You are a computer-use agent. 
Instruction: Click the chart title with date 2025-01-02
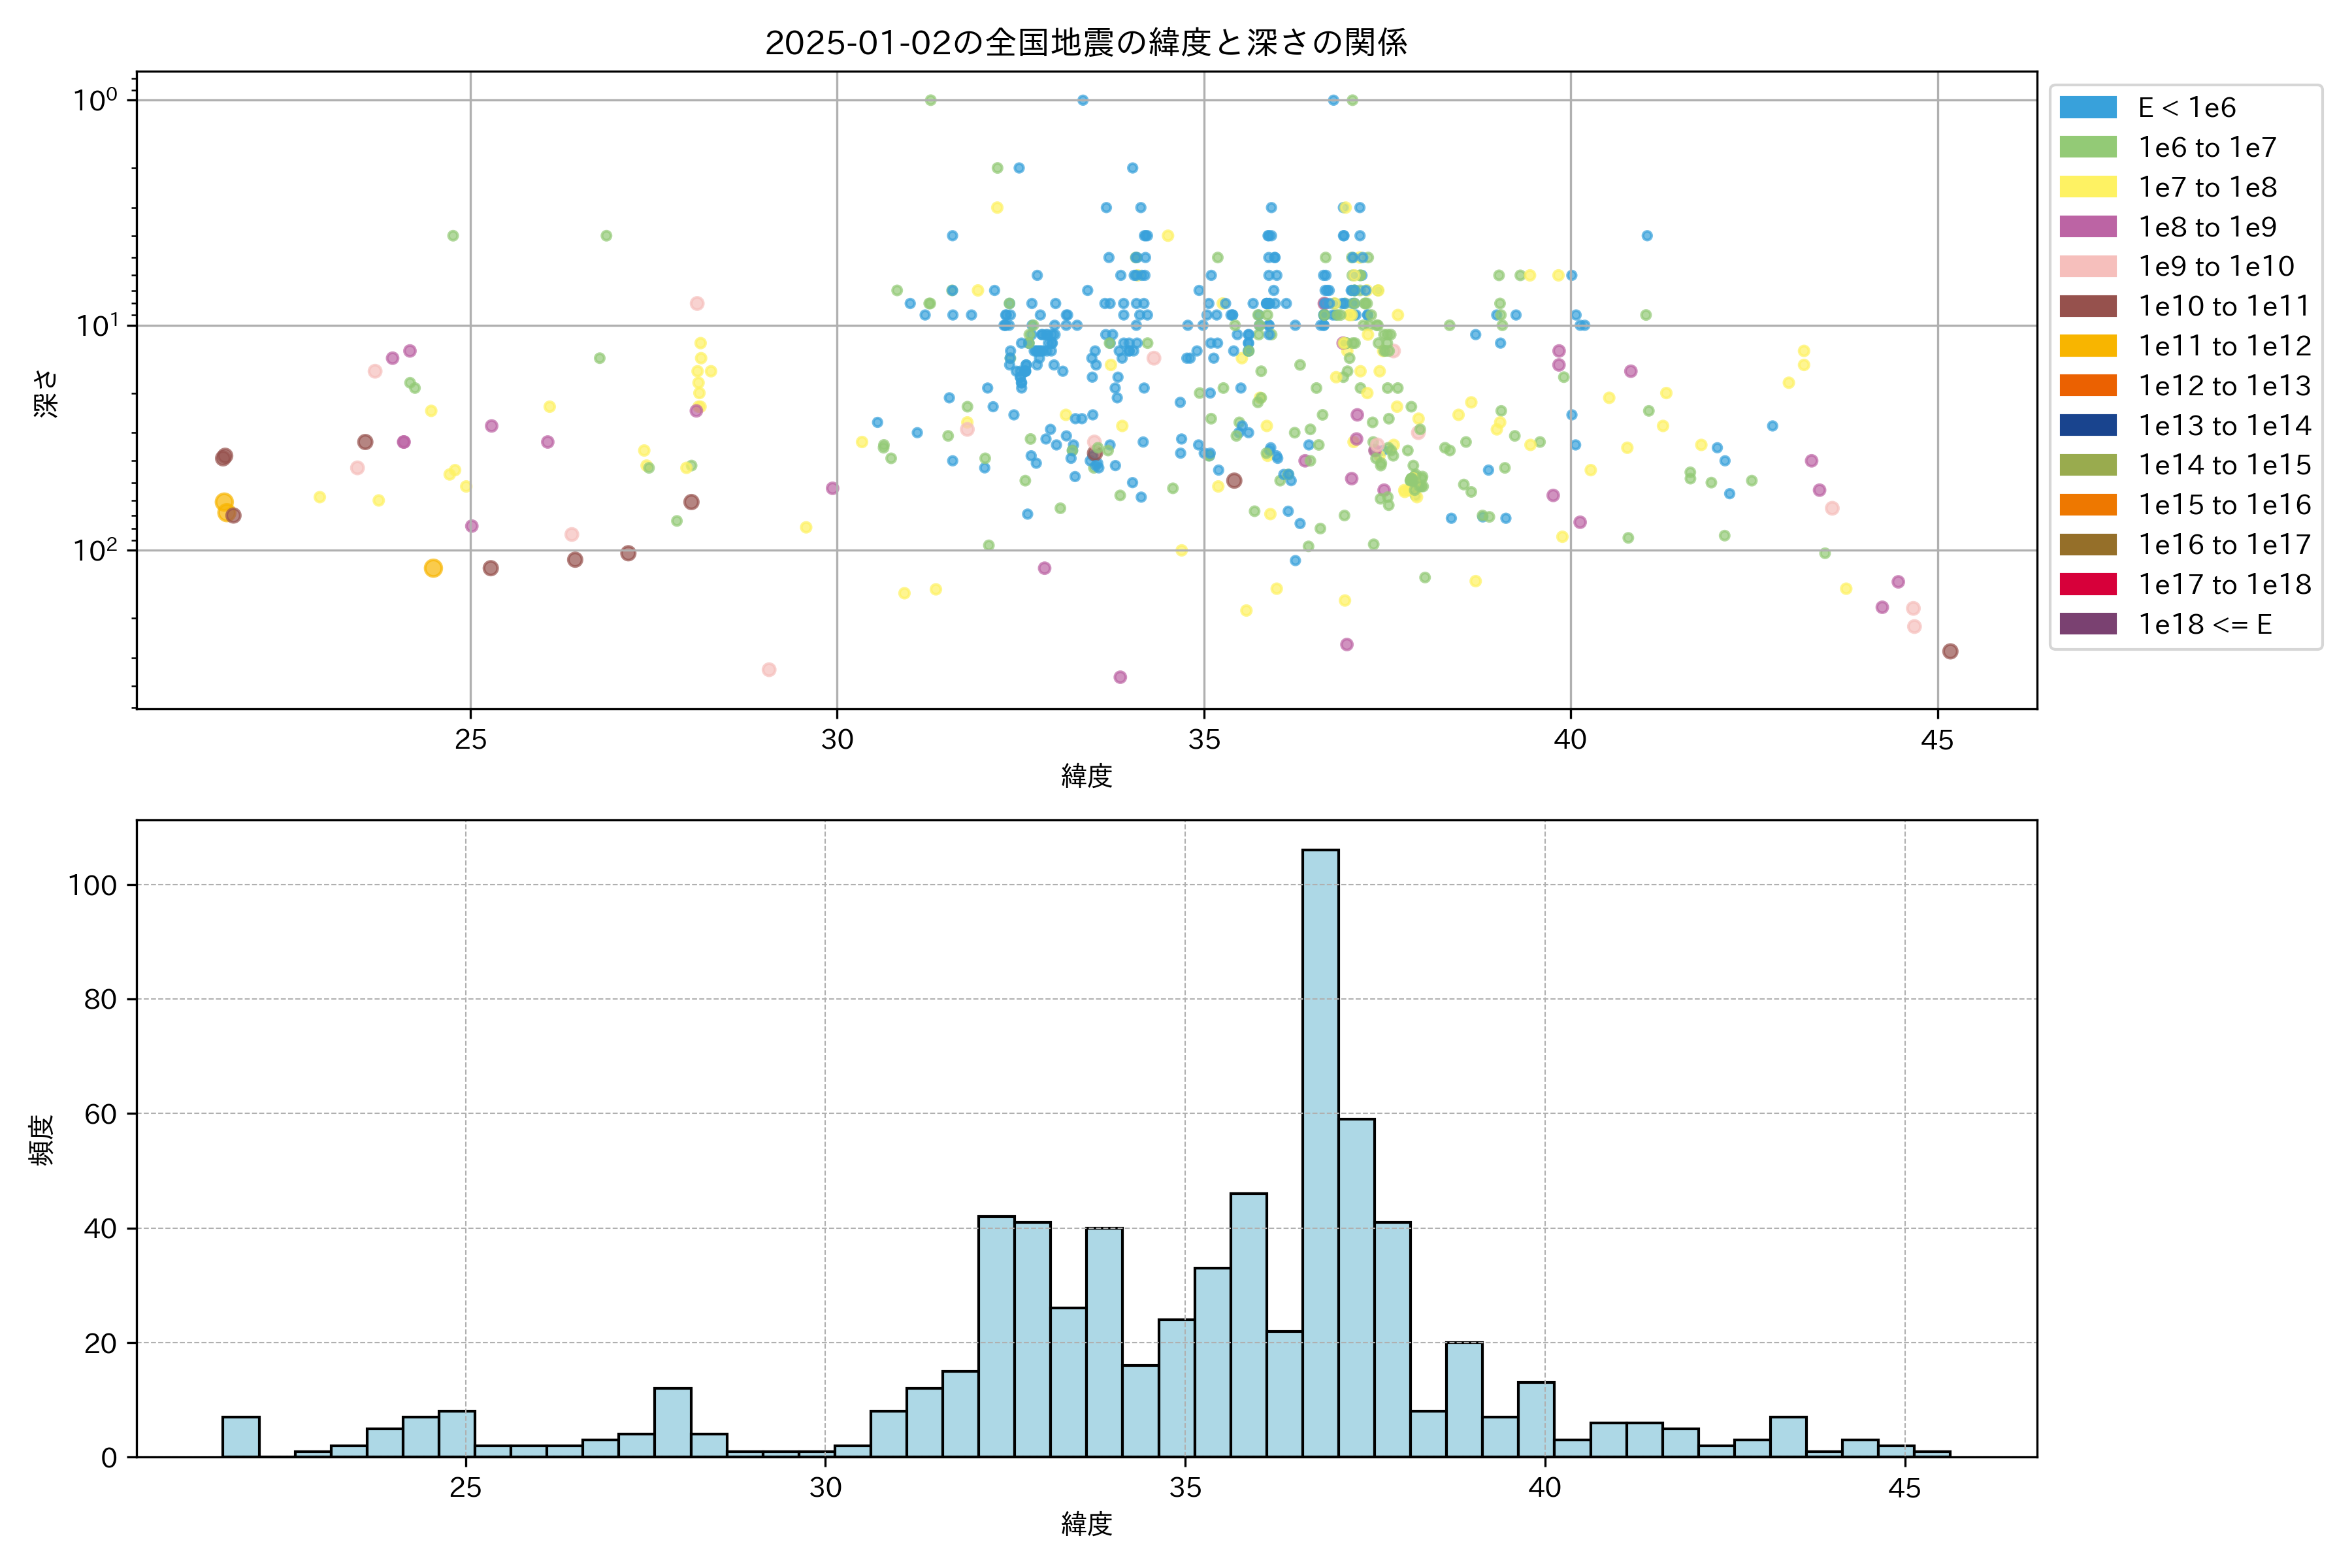tap(1086, 42)
